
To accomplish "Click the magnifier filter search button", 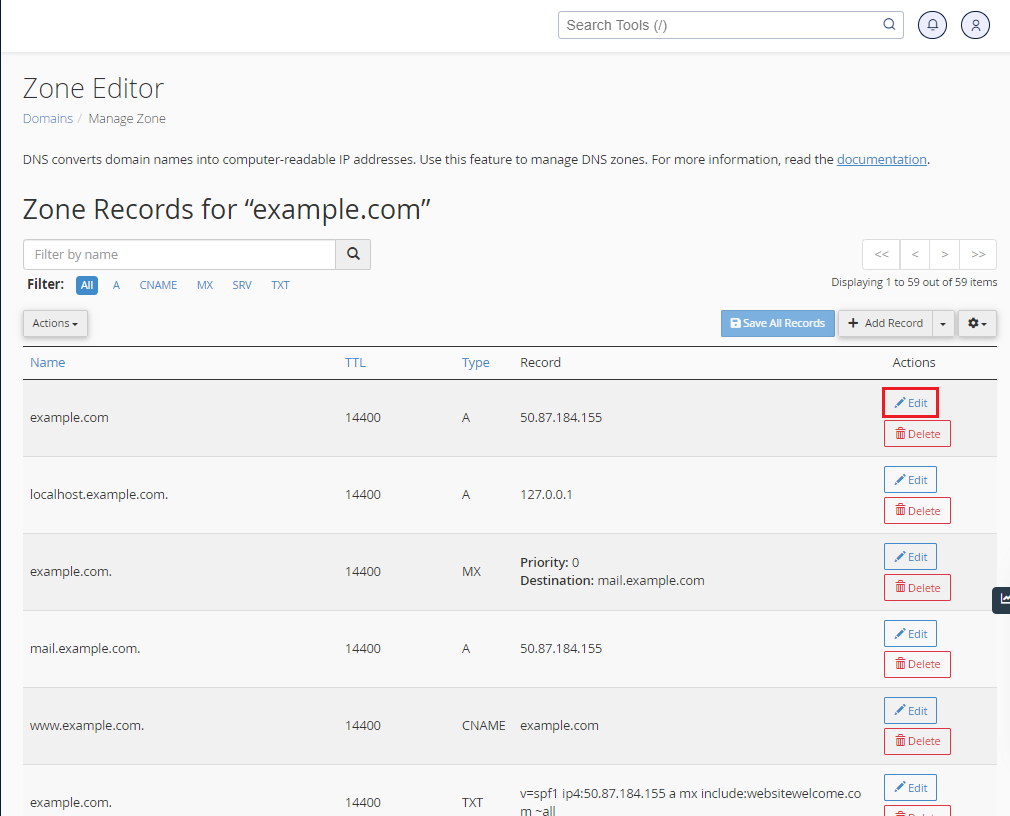I will [x=353, y=254].
